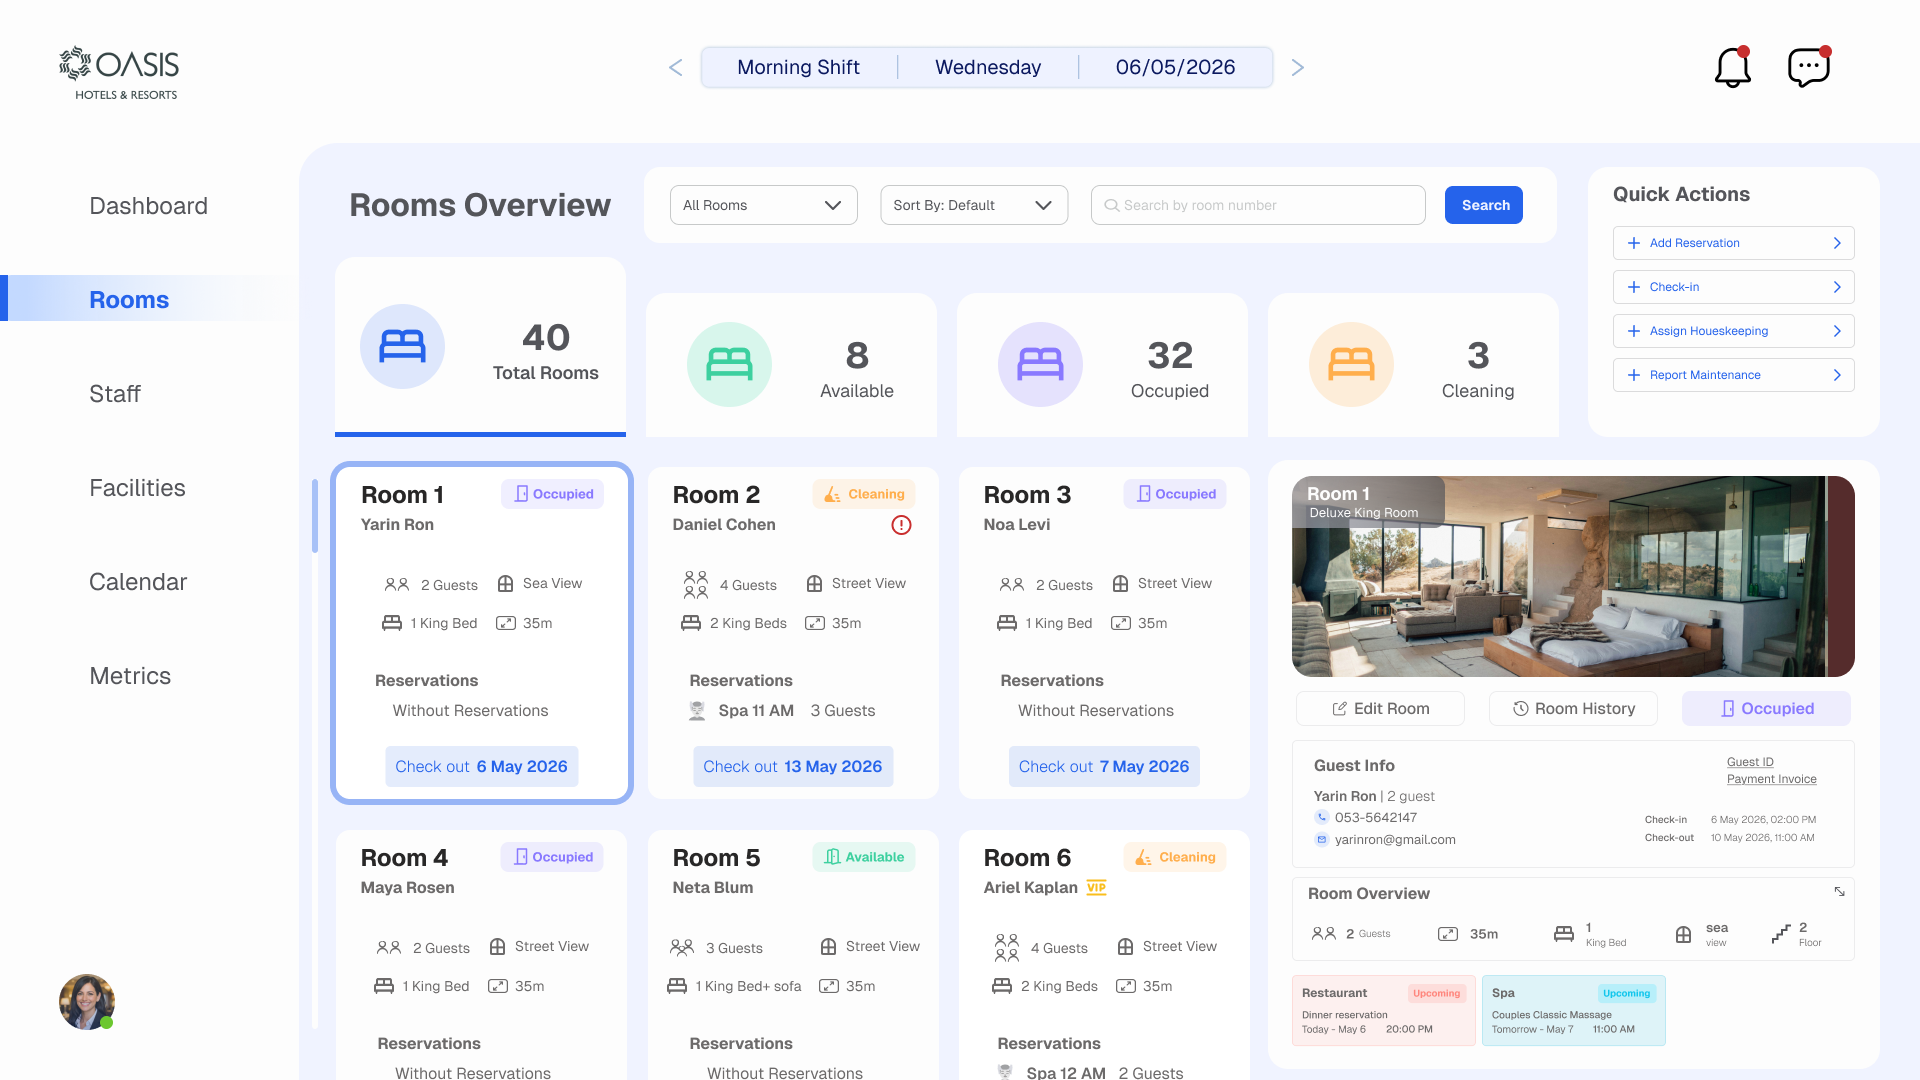Image resolution: width=1920 pixels, height=1080 pixels.
Task: Click the Room History button
Action: point(1573,708)
